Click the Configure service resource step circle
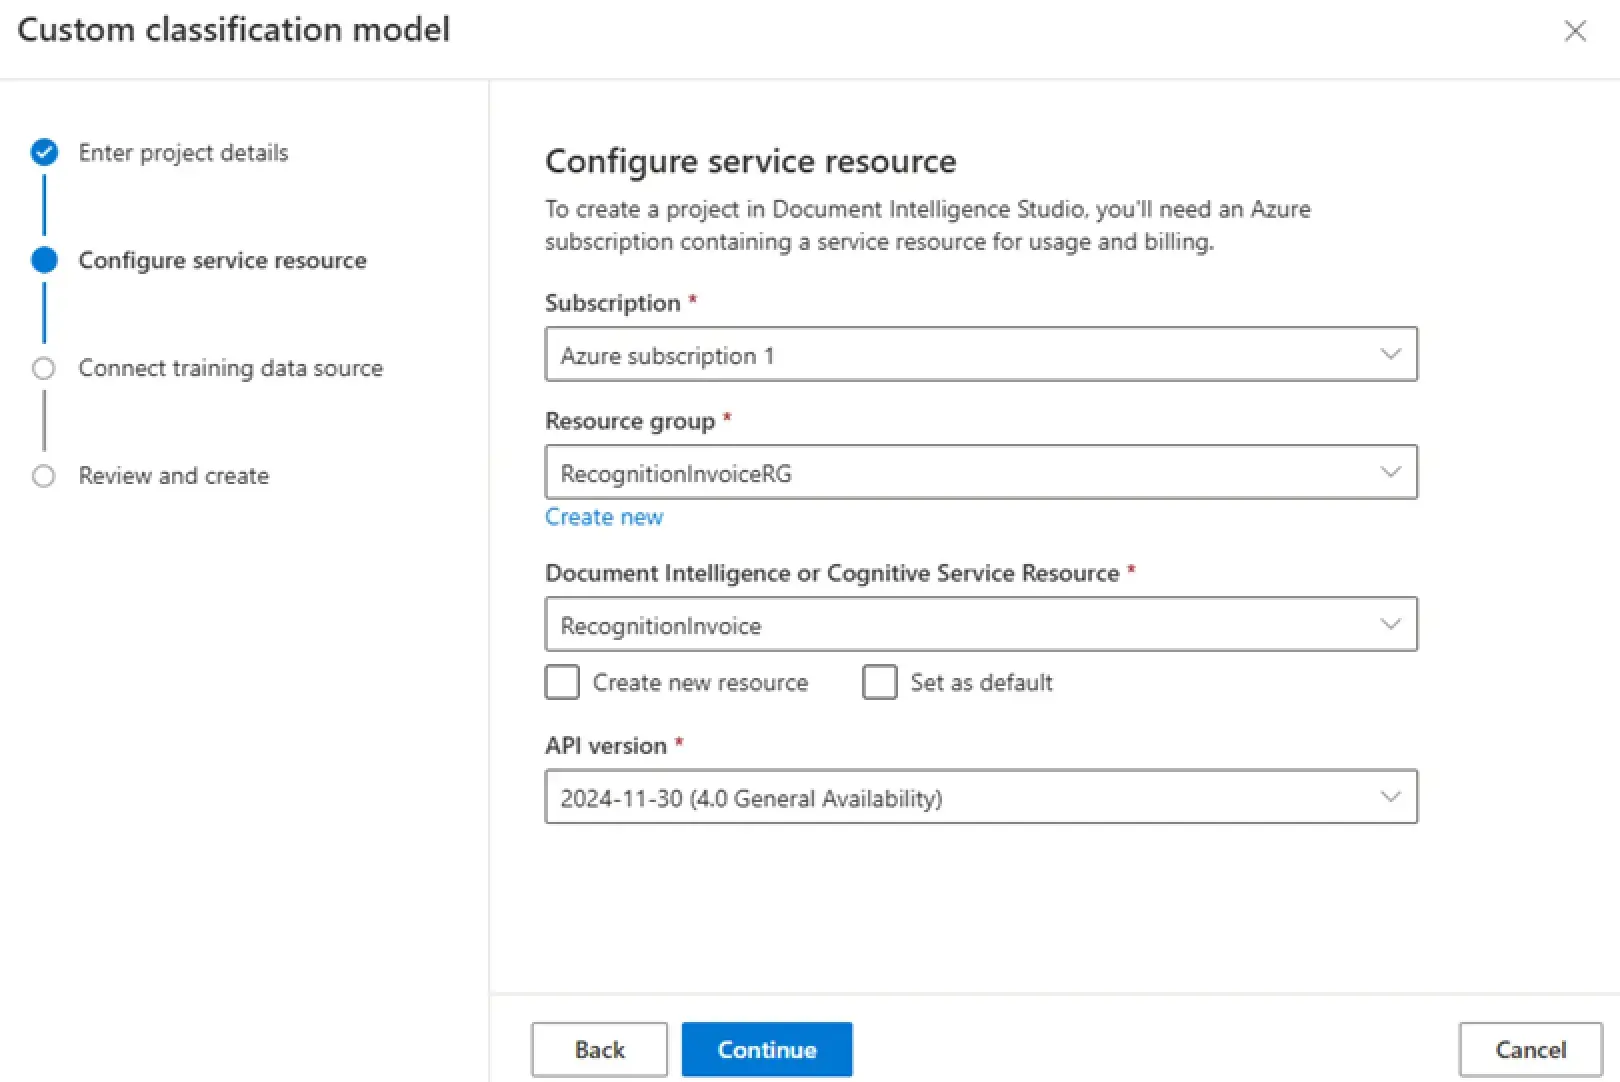This screenshot has height=1082, width=1620. click(x=44, y=260)
